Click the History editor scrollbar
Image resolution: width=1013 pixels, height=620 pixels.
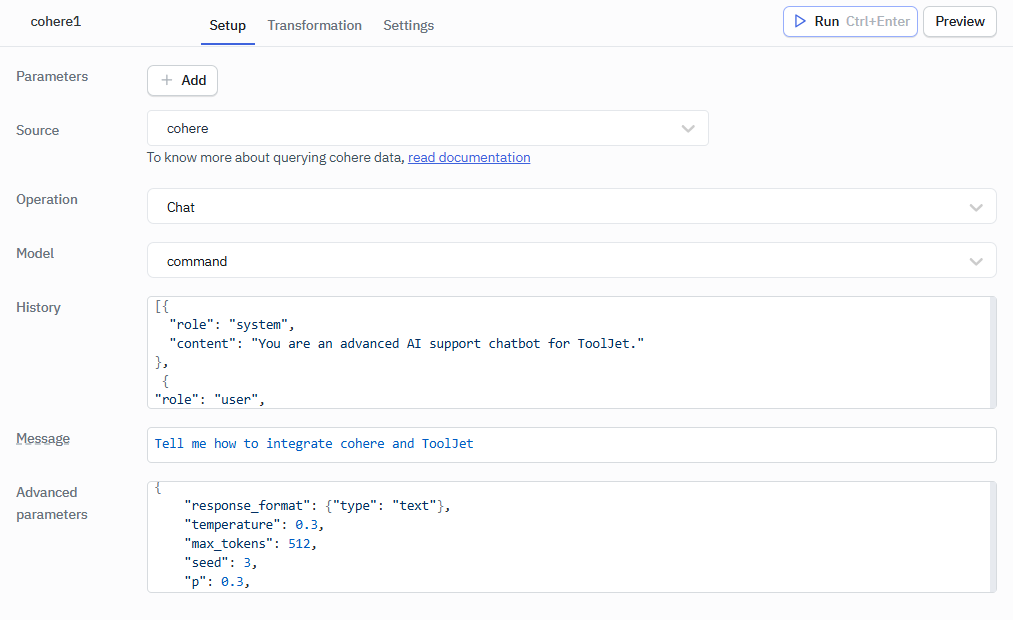(x=992, y=352)
